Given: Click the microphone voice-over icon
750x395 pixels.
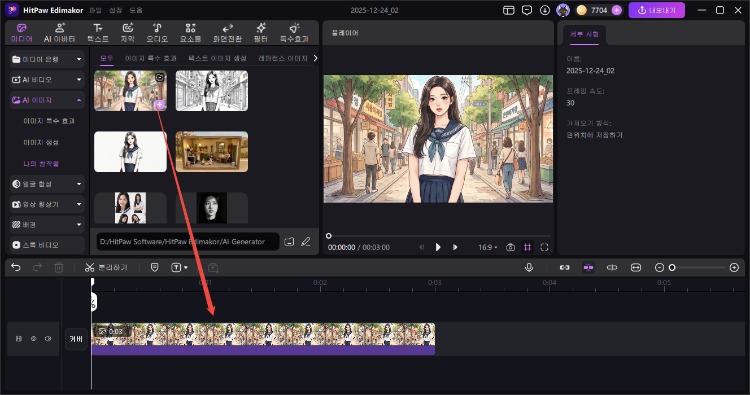Looking at the screenshot, I should 529,267.
